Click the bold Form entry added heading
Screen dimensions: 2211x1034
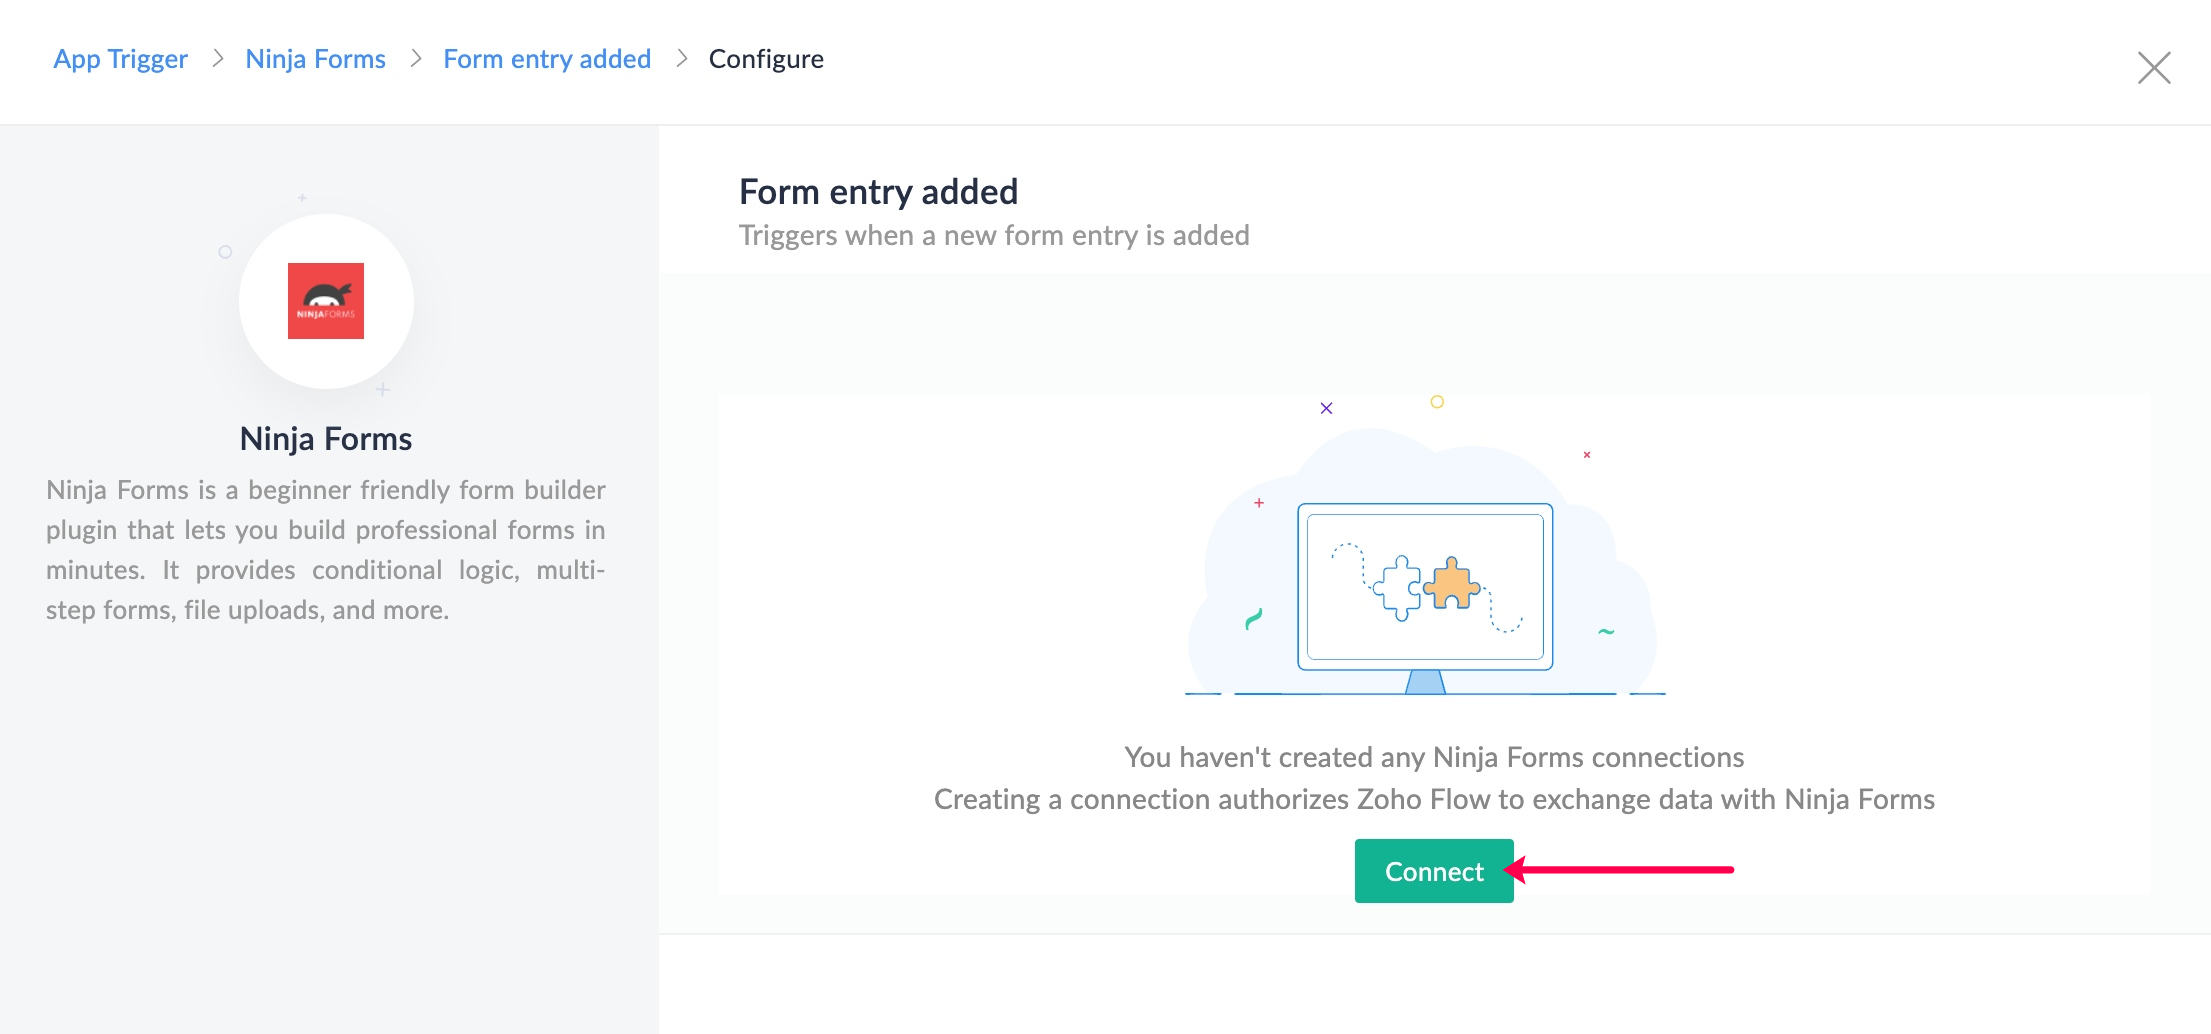(x=878, y=191)
